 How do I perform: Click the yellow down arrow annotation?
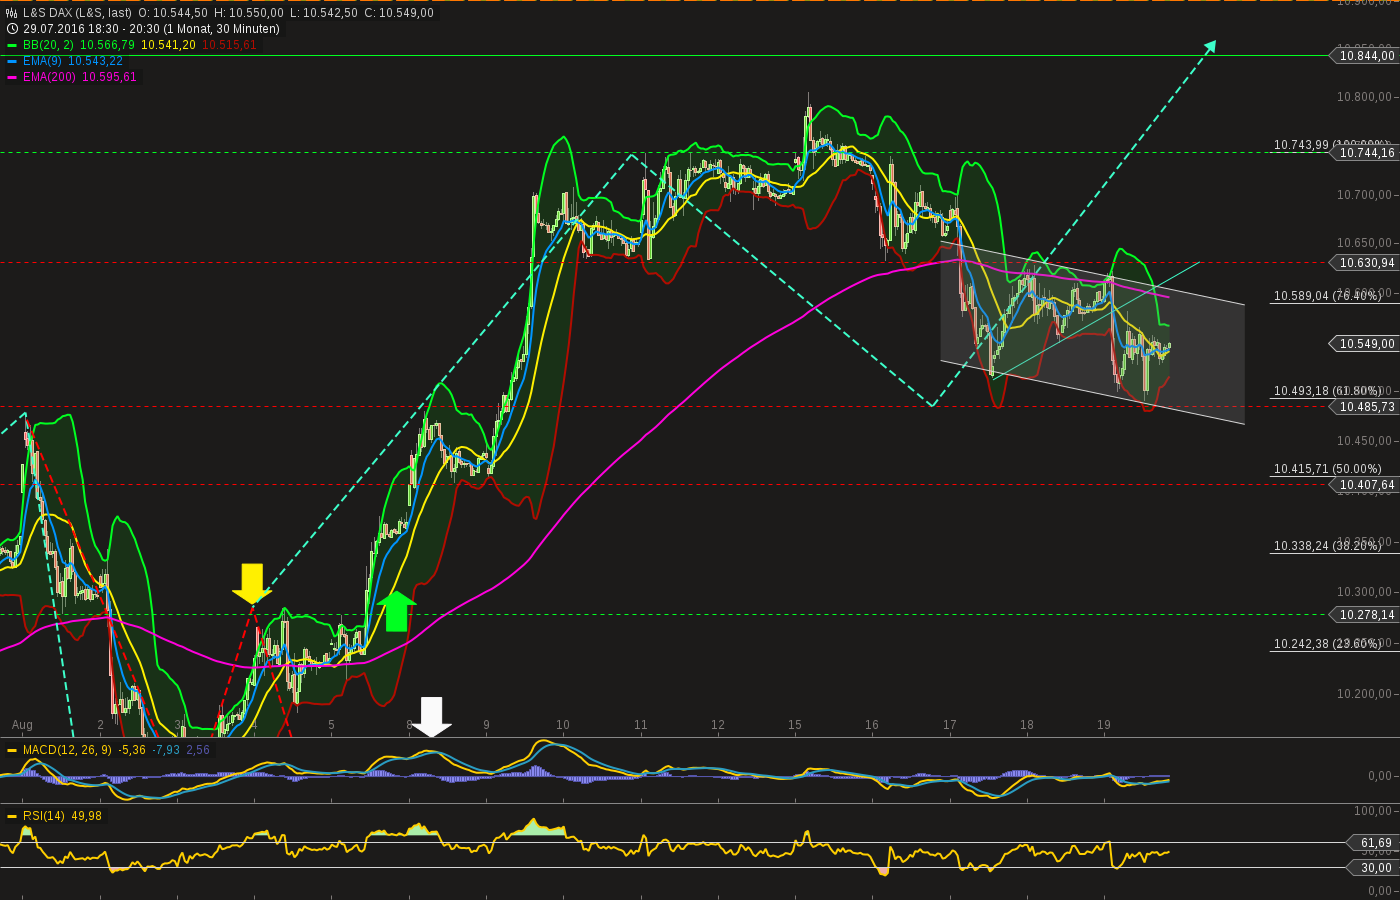(x=251, y=584)
